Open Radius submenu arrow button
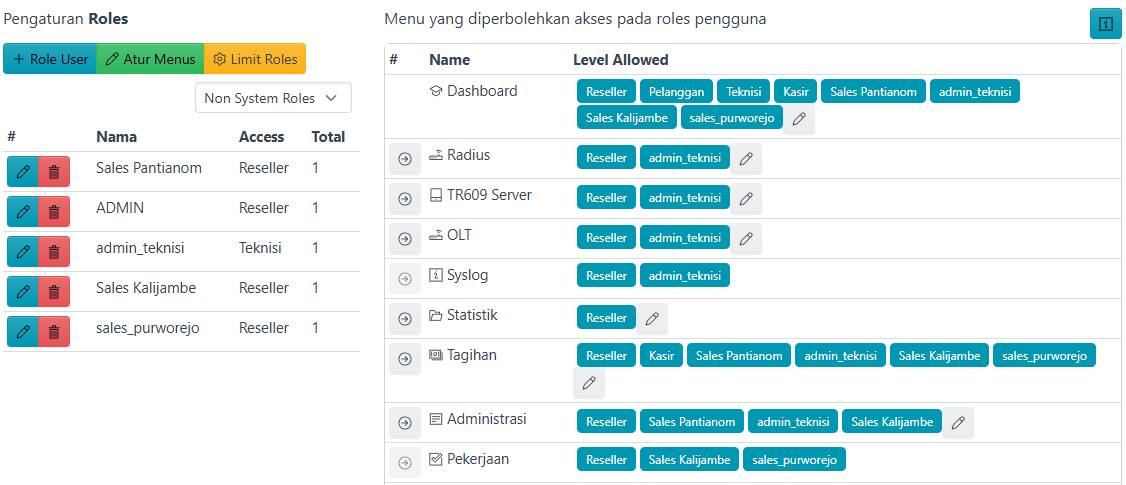 [x=404, y=159]
